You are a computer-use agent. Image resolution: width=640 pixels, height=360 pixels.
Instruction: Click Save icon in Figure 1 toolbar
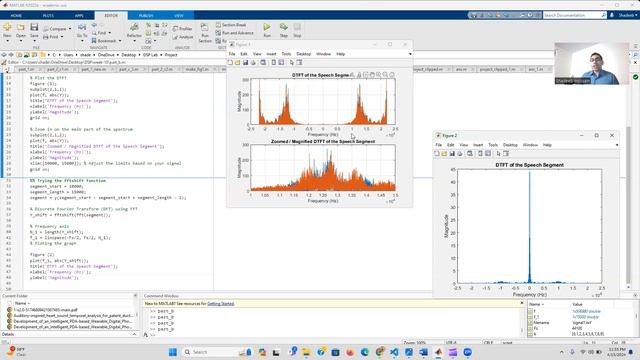(245, 62)
